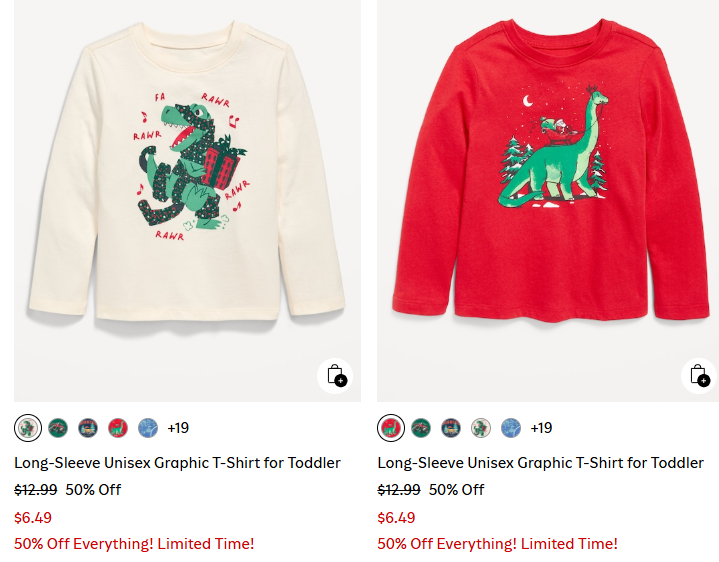Click right Long-Sleeve Unisex Graphic T-Shirt title
The image size is (719, 562).
(540, 463)
